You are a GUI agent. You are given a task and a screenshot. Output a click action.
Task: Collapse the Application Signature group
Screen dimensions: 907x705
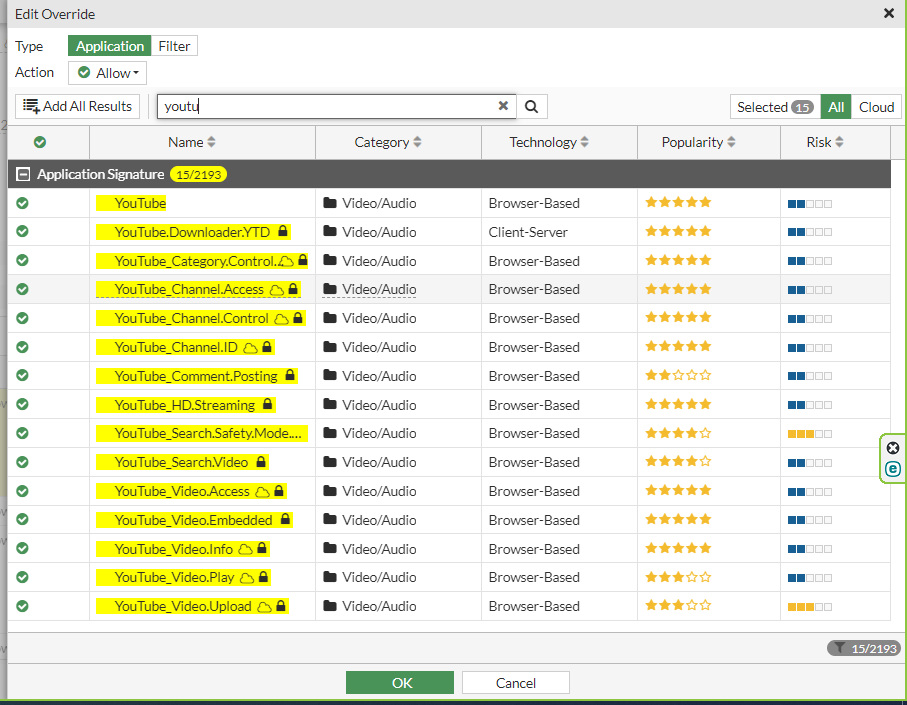tap(23, 174)
